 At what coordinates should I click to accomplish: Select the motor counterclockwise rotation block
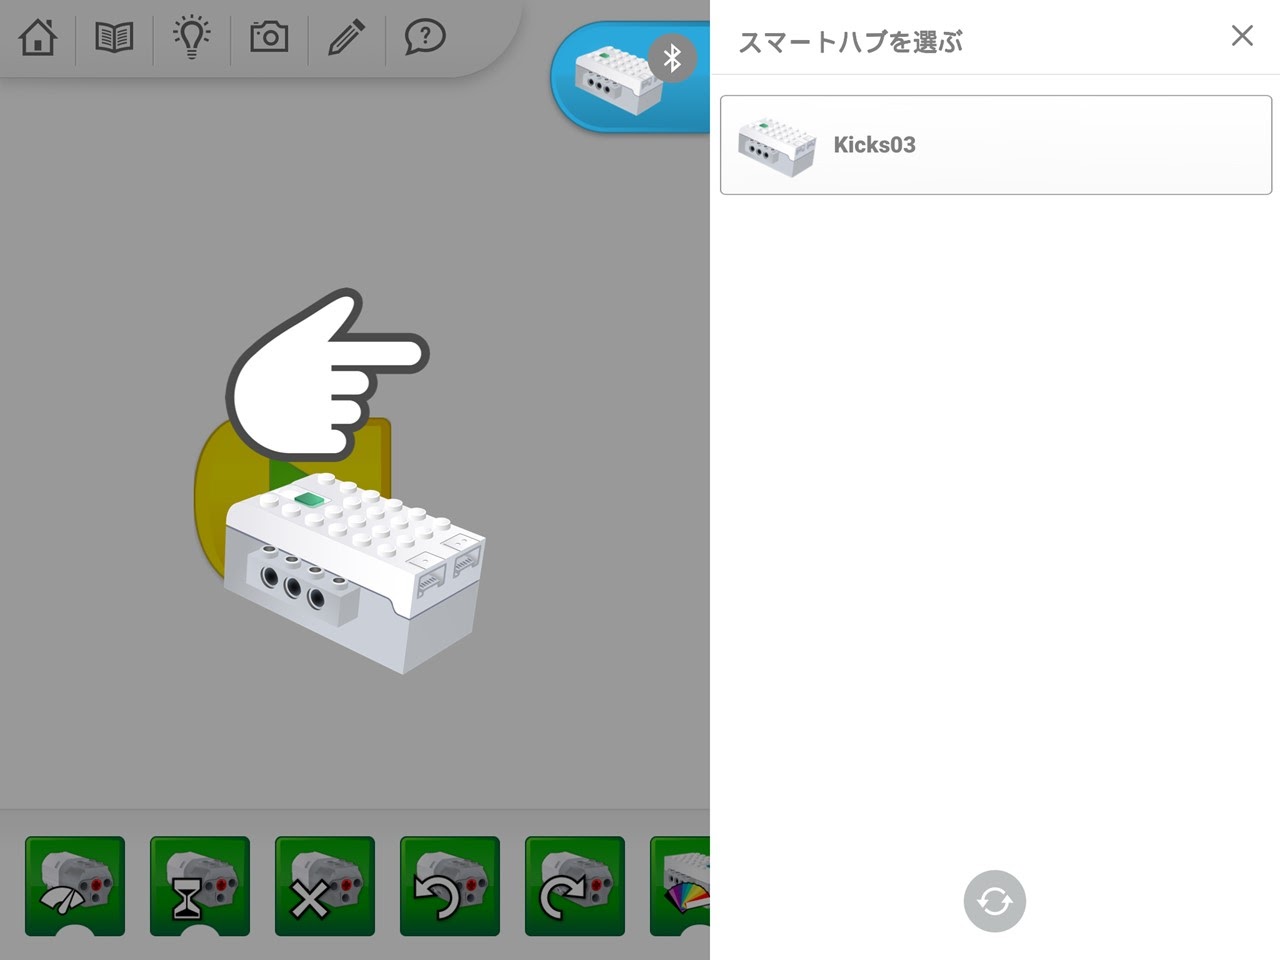click(x=450, y=886)
